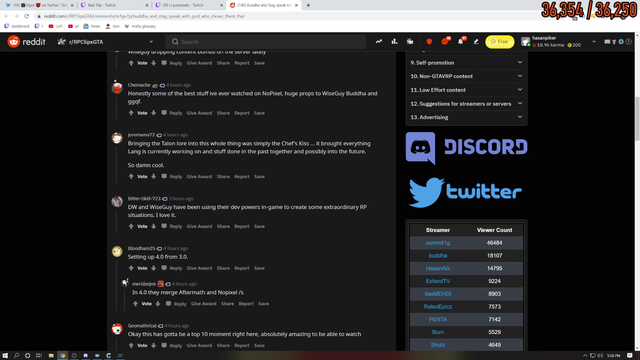The height and width of the screenshot is (360, 640).
Task: Upvote meridrejn6's reply
Action: 136,304
